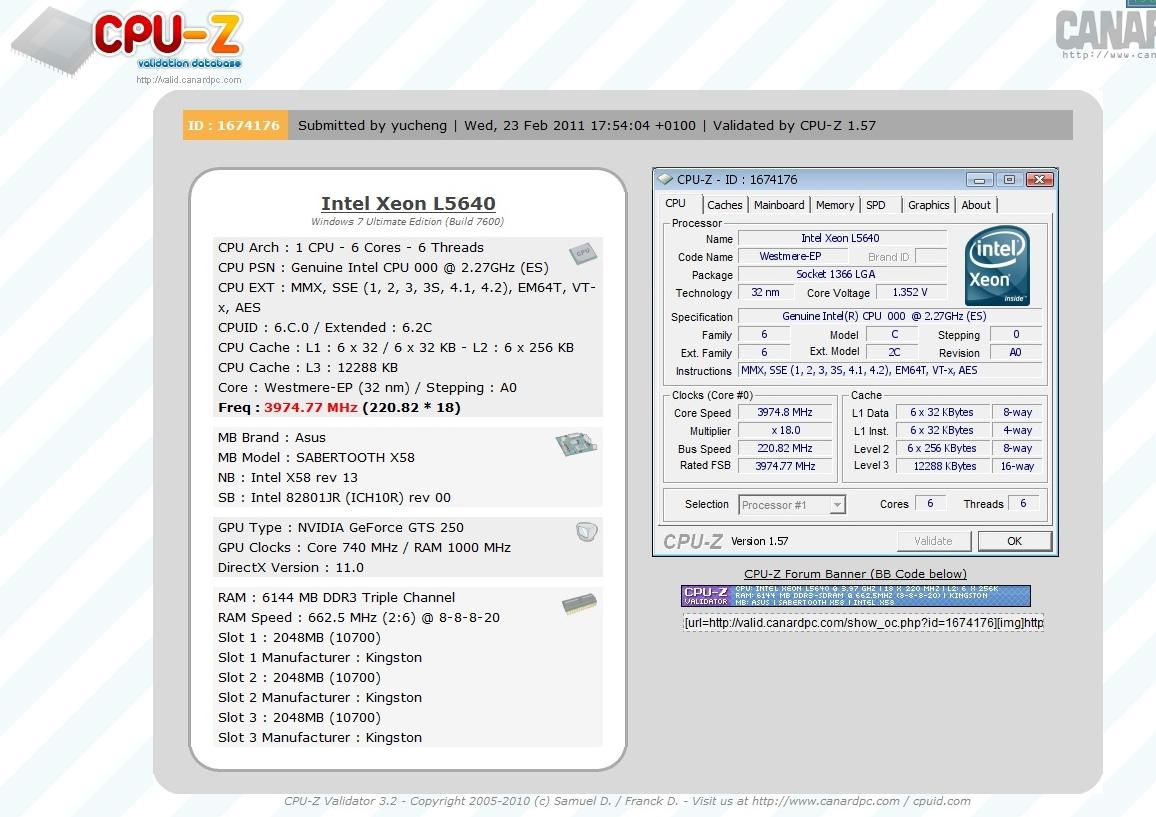Click the BB code URL text field
Image resolution: width=1156 pixels, height=817 pixels.
pyautogui.click(x=863, y=623)
